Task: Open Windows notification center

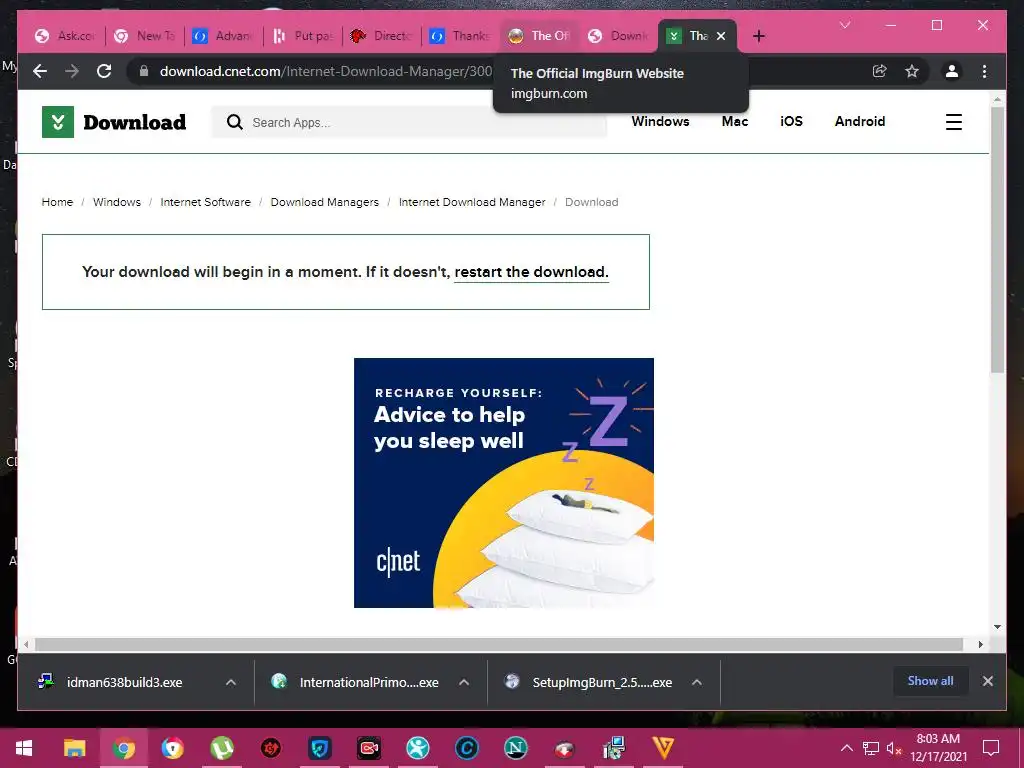Action: click(991, 748)
